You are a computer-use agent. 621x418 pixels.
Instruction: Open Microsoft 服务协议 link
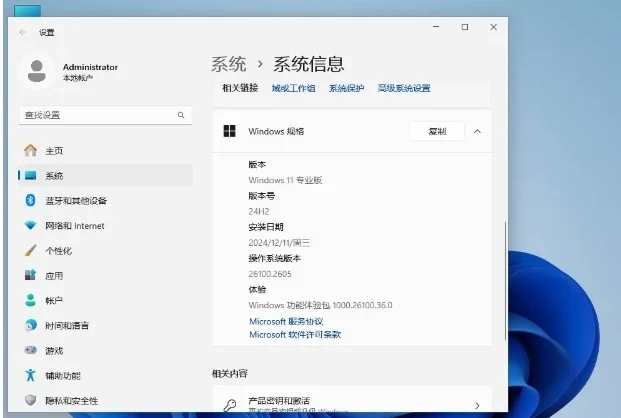click(x=286, y=321)
